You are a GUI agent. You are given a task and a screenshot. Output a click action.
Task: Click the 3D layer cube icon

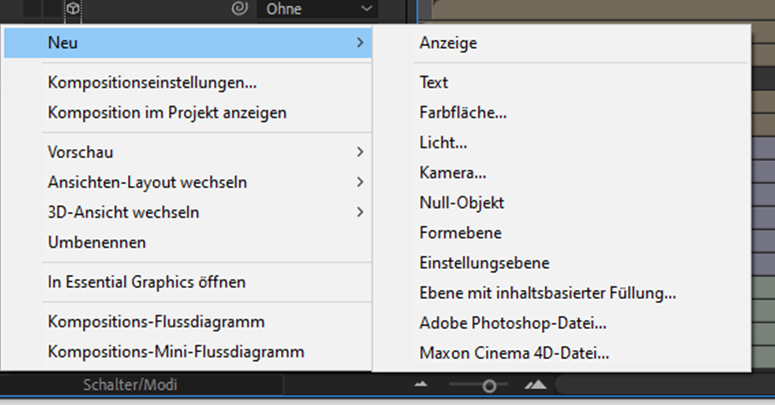pos(72,10)
